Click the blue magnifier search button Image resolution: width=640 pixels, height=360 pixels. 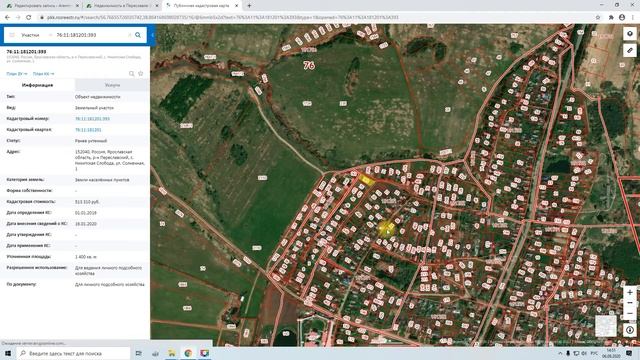coord(138,35)
